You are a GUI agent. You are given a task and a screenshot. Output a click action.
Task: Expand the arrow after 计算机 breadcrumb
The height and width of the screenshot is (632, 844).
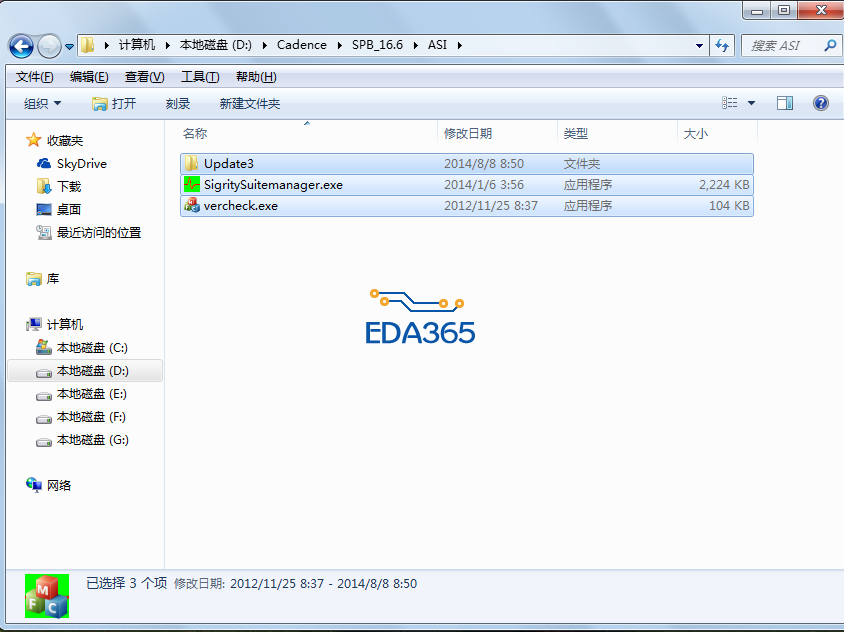(167, 45)
